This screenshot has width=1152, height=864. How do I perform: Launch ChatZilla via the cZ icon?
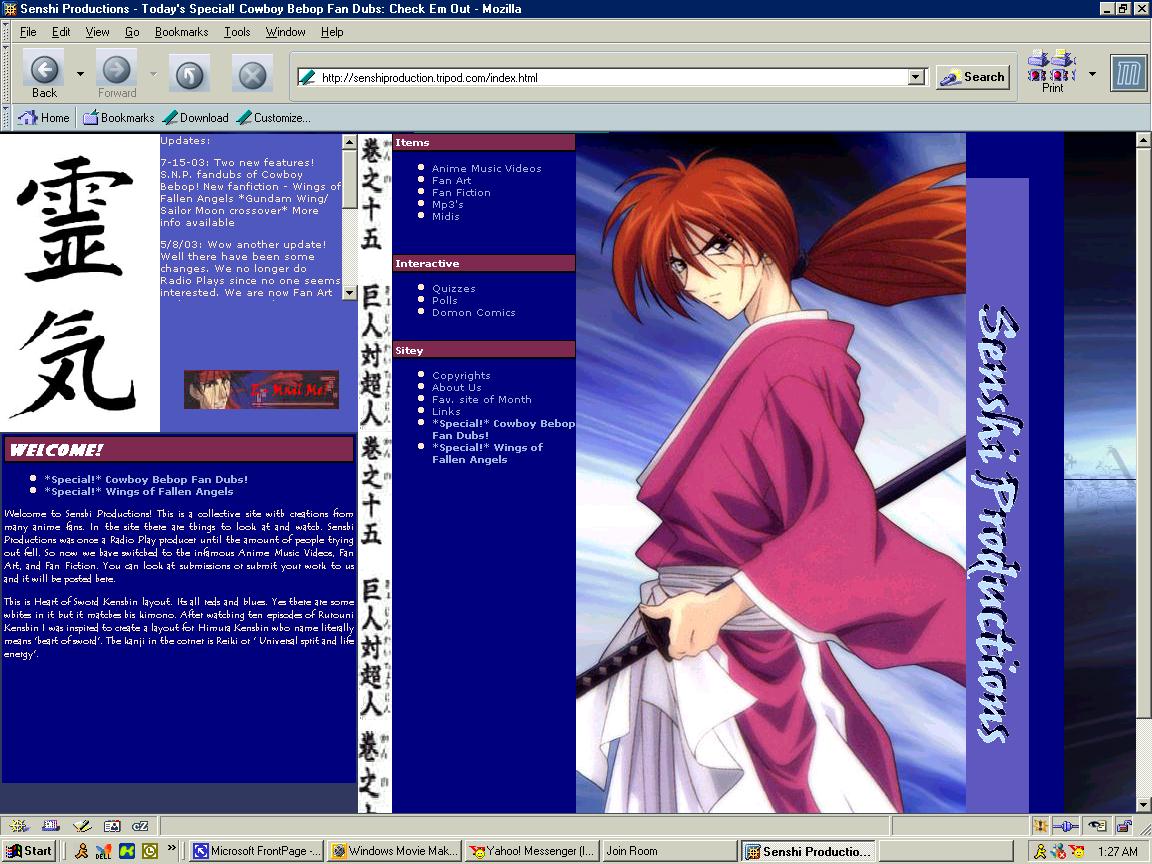(x=140, y=826)
